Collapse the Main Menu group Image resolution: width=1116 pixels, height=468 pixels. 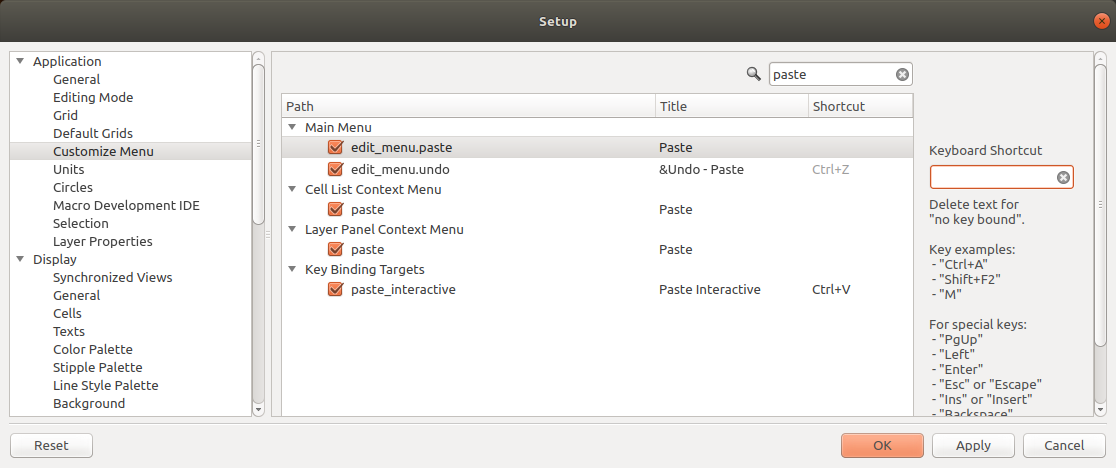click(x=292, y=127)
